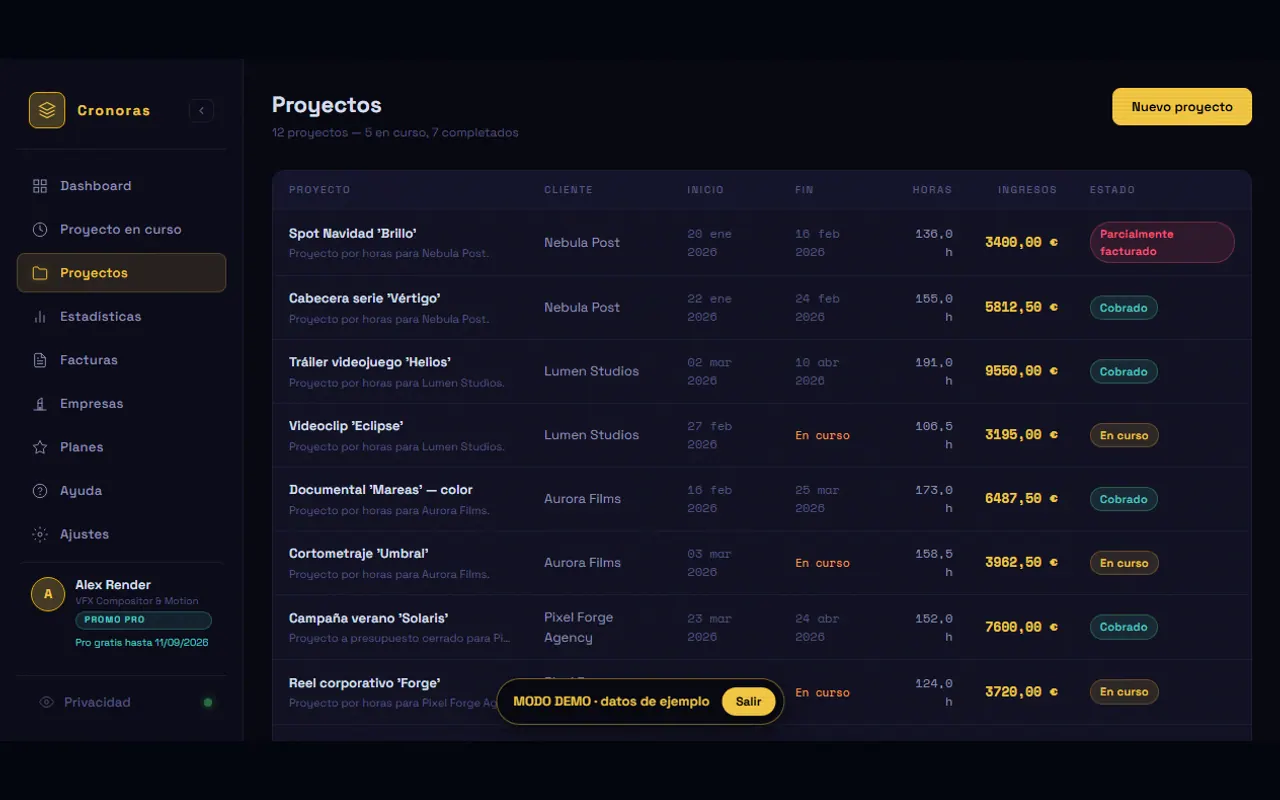Click the Pixel Forge Agency client cell

click(x=579, y=627)
